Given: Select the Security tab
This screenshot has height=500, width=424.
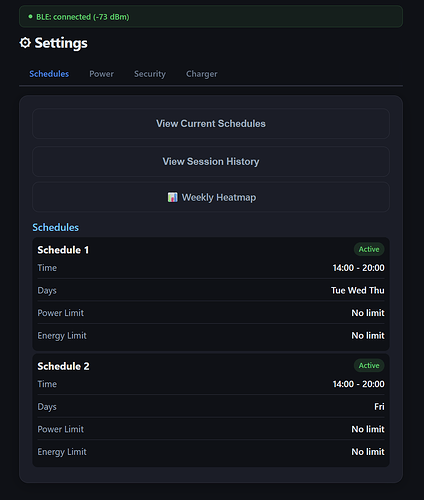Looking at the screenshot, I should 150,74.
